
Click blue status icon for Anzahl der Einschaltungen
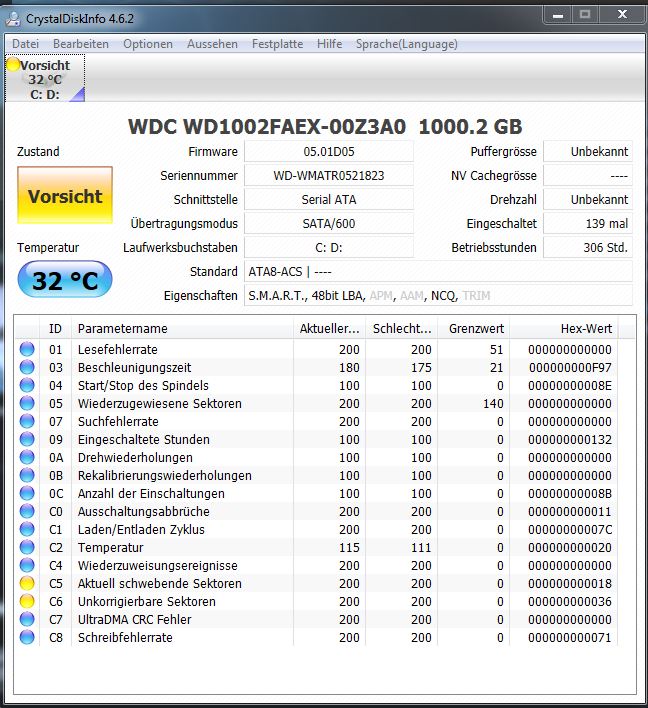27,493
